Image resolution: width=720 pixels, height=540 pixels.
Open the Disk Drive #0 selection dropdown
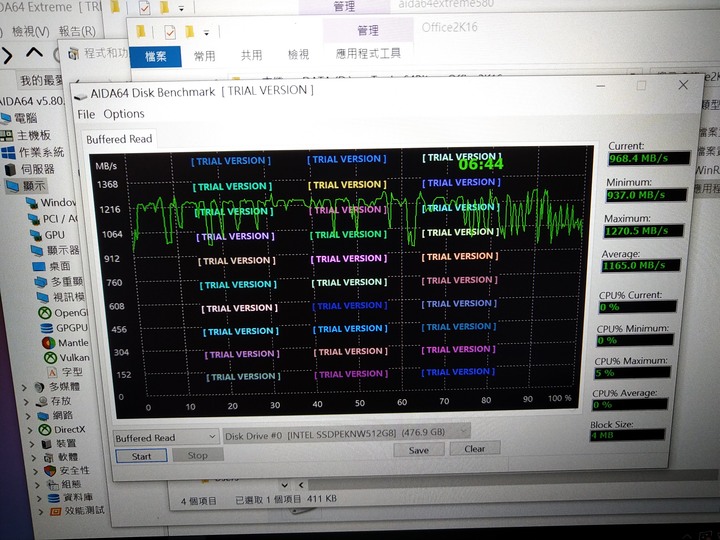(x=346, y=433)
